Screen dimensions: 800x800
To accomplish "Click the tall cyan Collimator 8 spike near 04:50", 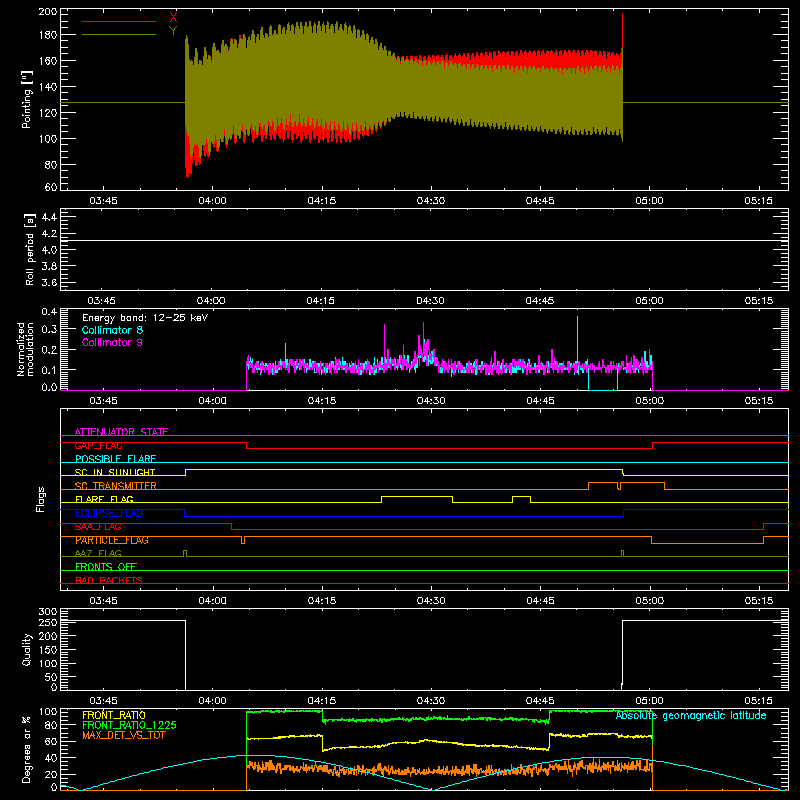I will pyautogui.click(x=578, y=339).
